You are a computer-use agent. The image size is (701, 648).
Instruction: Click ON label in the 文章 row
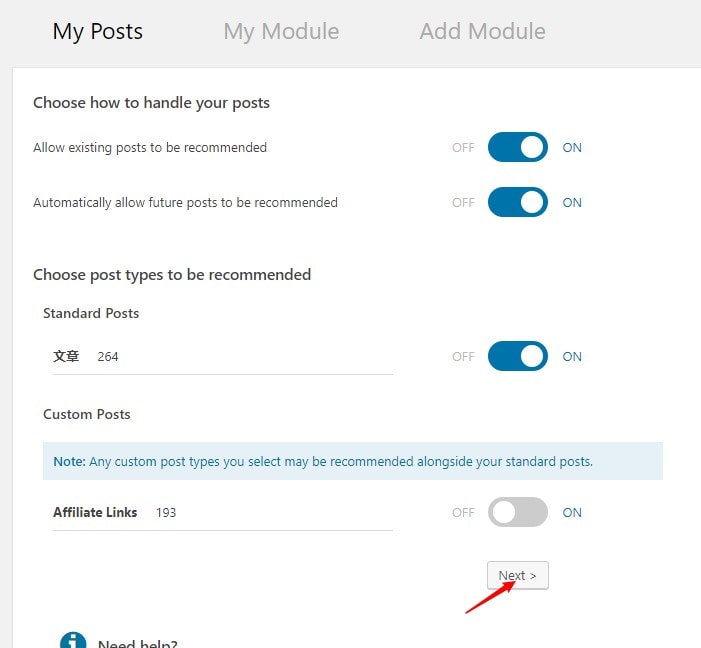(572, 357)
